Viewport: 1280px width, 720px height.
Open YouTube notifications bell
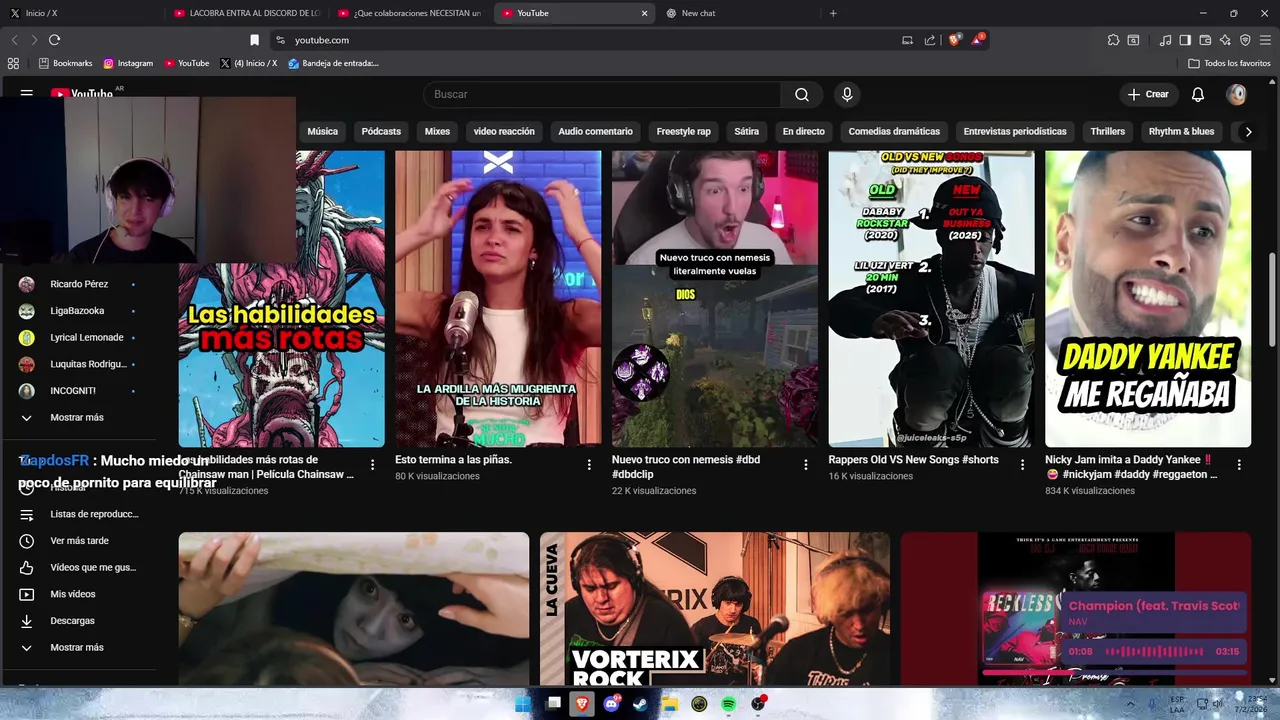(x=1198, y=94)
